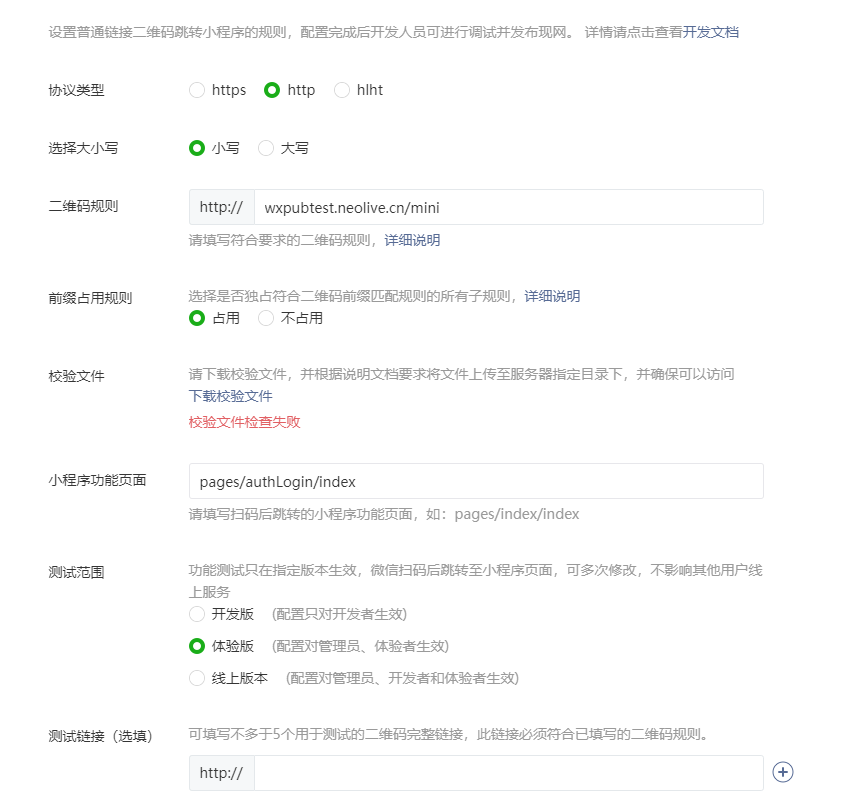Click the 协议类型 label
The width and height of the screenshot is (844, 808).
pyautogui.click(x=76, y=90)
